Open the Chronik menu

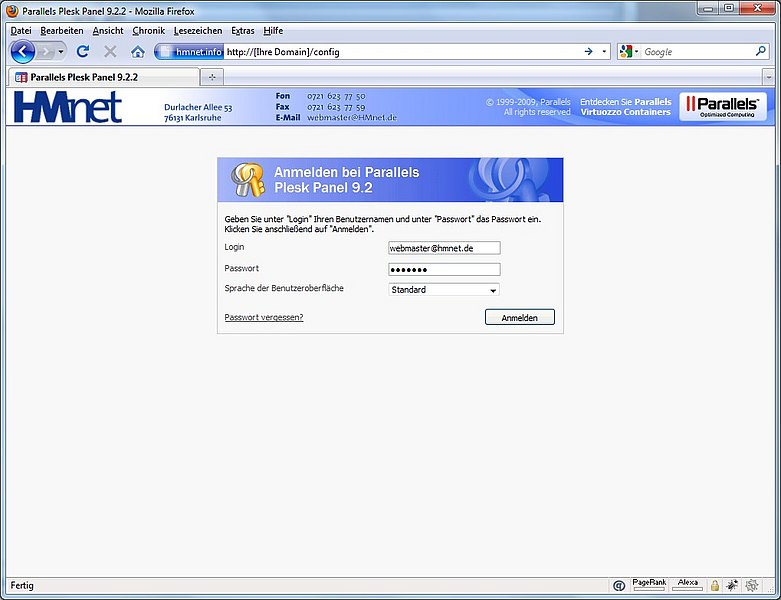point(148,31)
